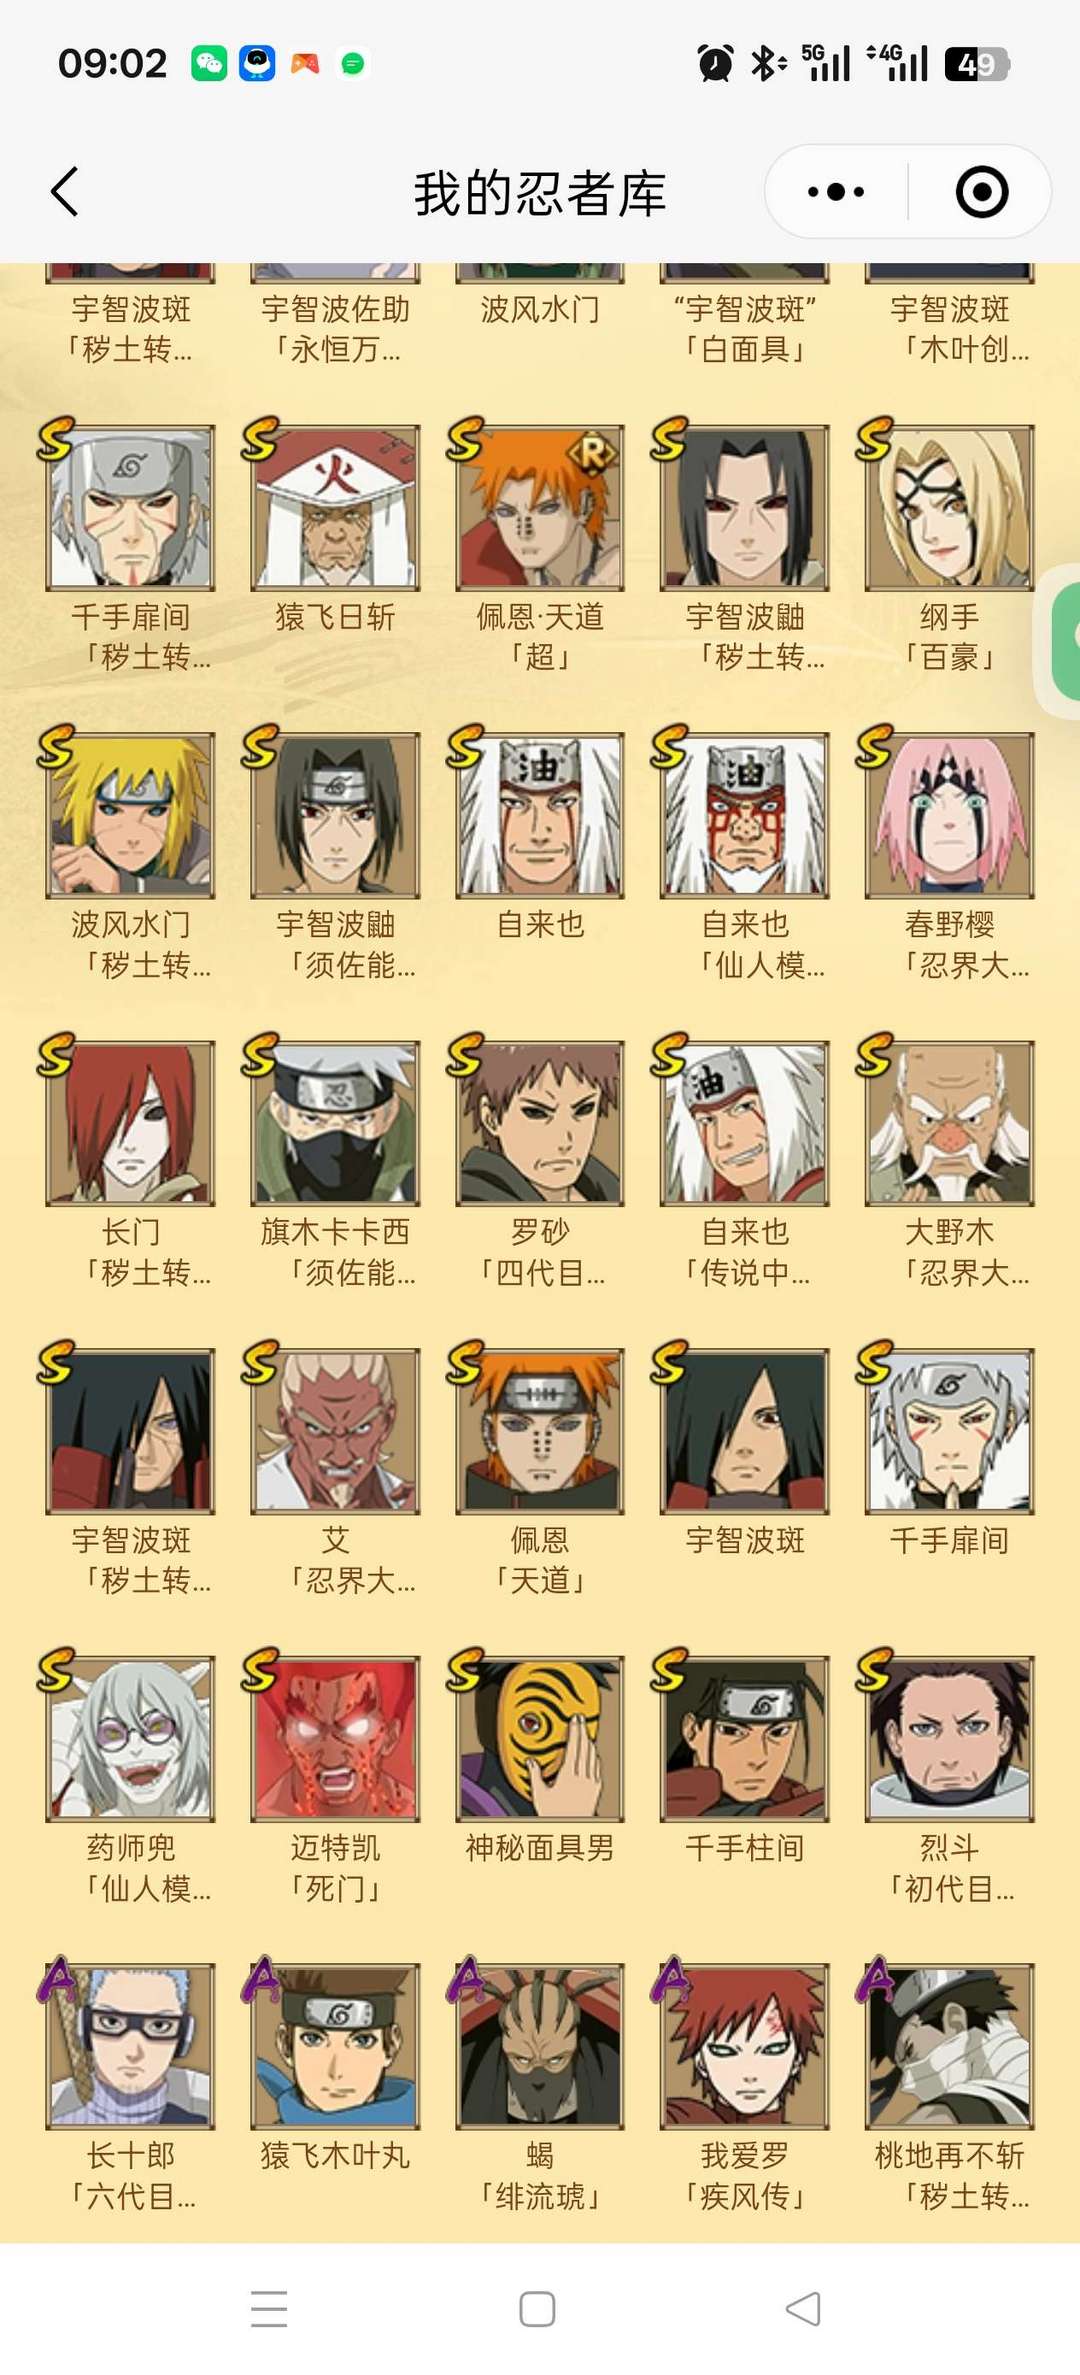Screen dimensions: 1080x2375
Task: Tap the Android back triangle button
Action: coord(804,2309)
